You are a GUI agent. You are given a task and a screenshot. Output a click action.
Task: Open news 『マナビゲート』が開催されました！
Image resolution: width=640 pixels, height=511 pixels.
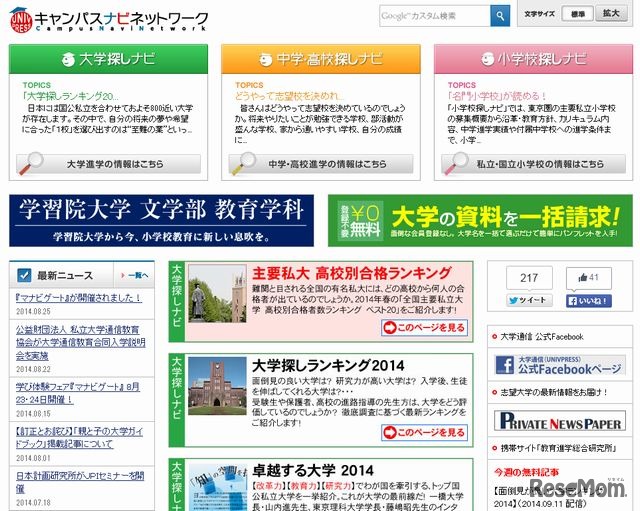[78, 298]
